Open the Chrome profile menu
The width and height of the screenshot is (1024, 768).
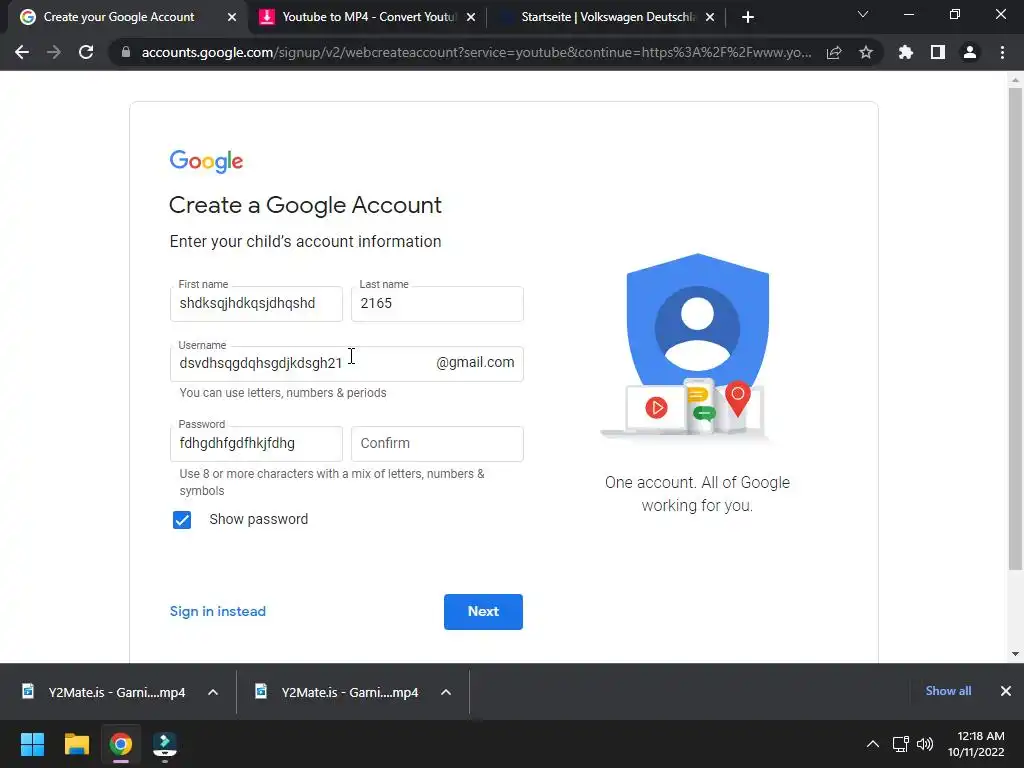[x=970, y=52]
